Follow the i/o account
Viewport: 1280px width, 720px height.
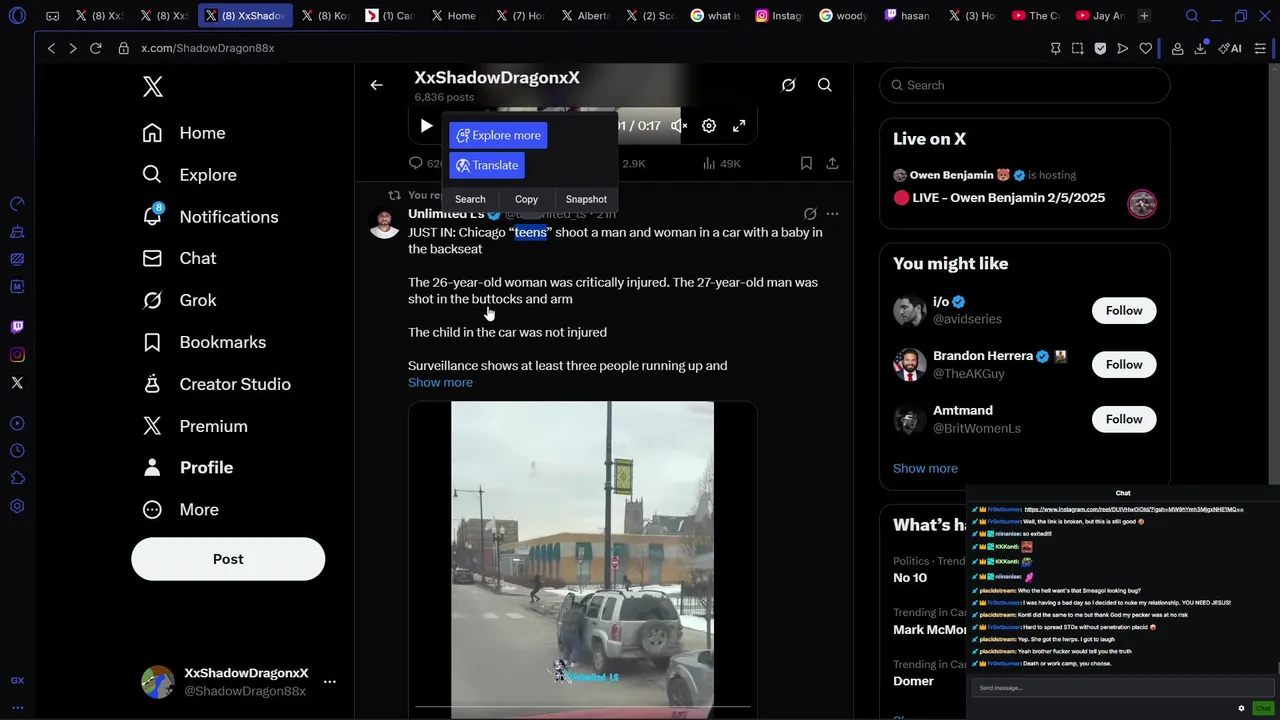click(1124, 311)
